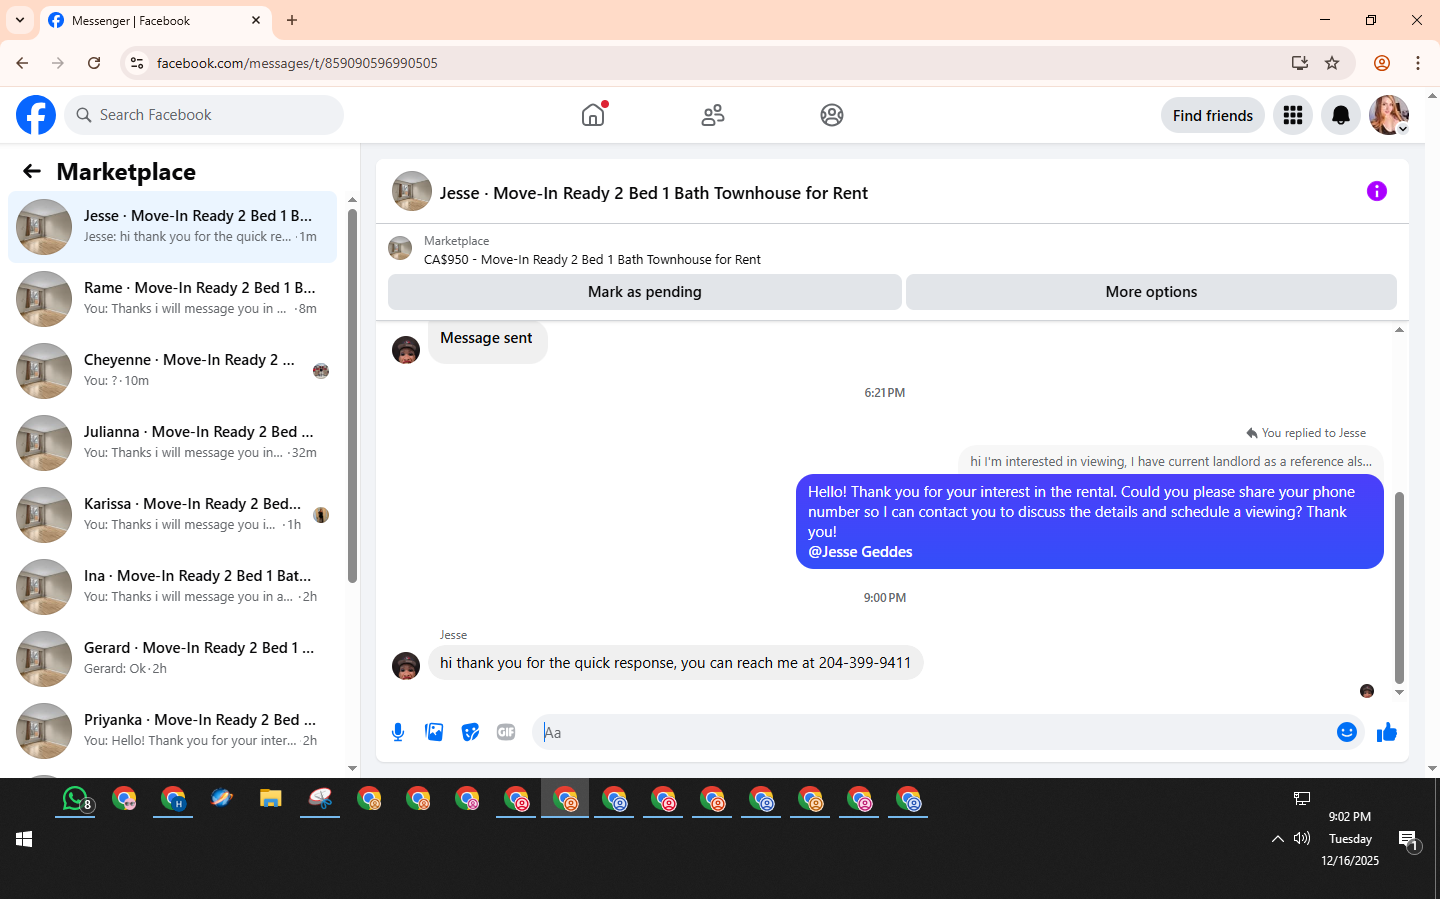Open Ina conversation in list
Viewport: 1440px width, 899px height.
click(x=173, y=587)
